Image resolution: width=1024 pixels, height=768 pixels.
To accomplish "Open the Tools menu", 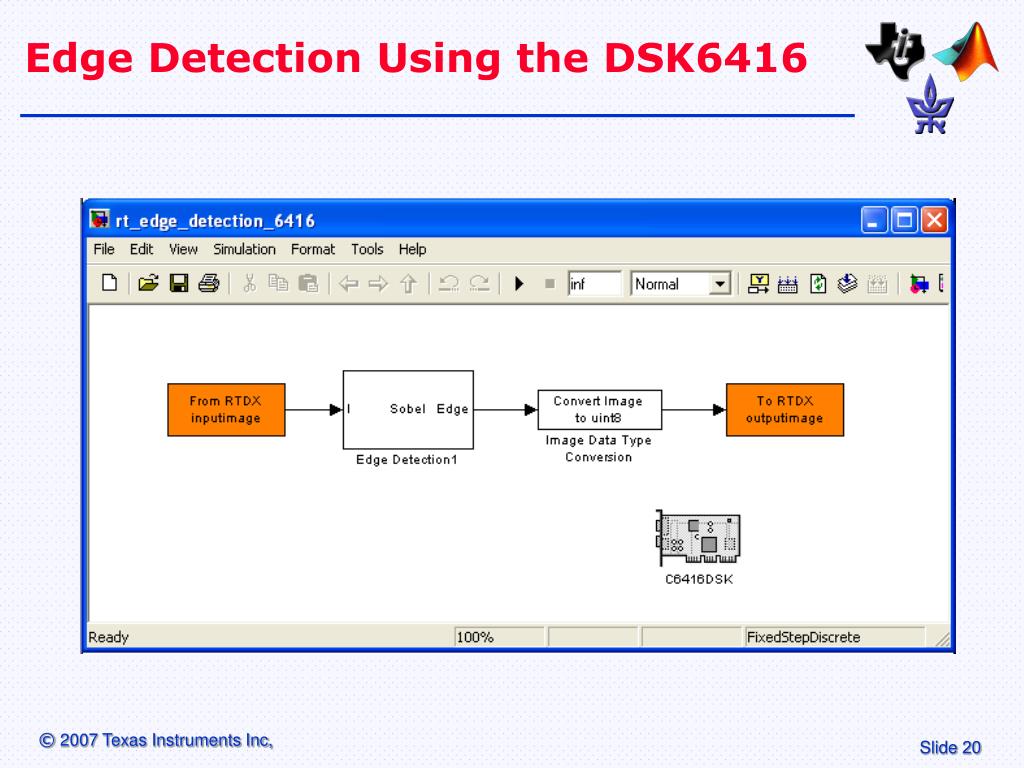I will tap(367, 249).
